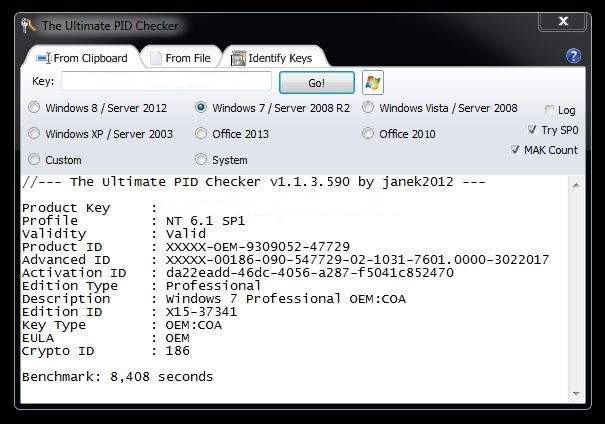
Task: Click the Benchmark: 8,408 seconds line
Action: tap(117, 377)
